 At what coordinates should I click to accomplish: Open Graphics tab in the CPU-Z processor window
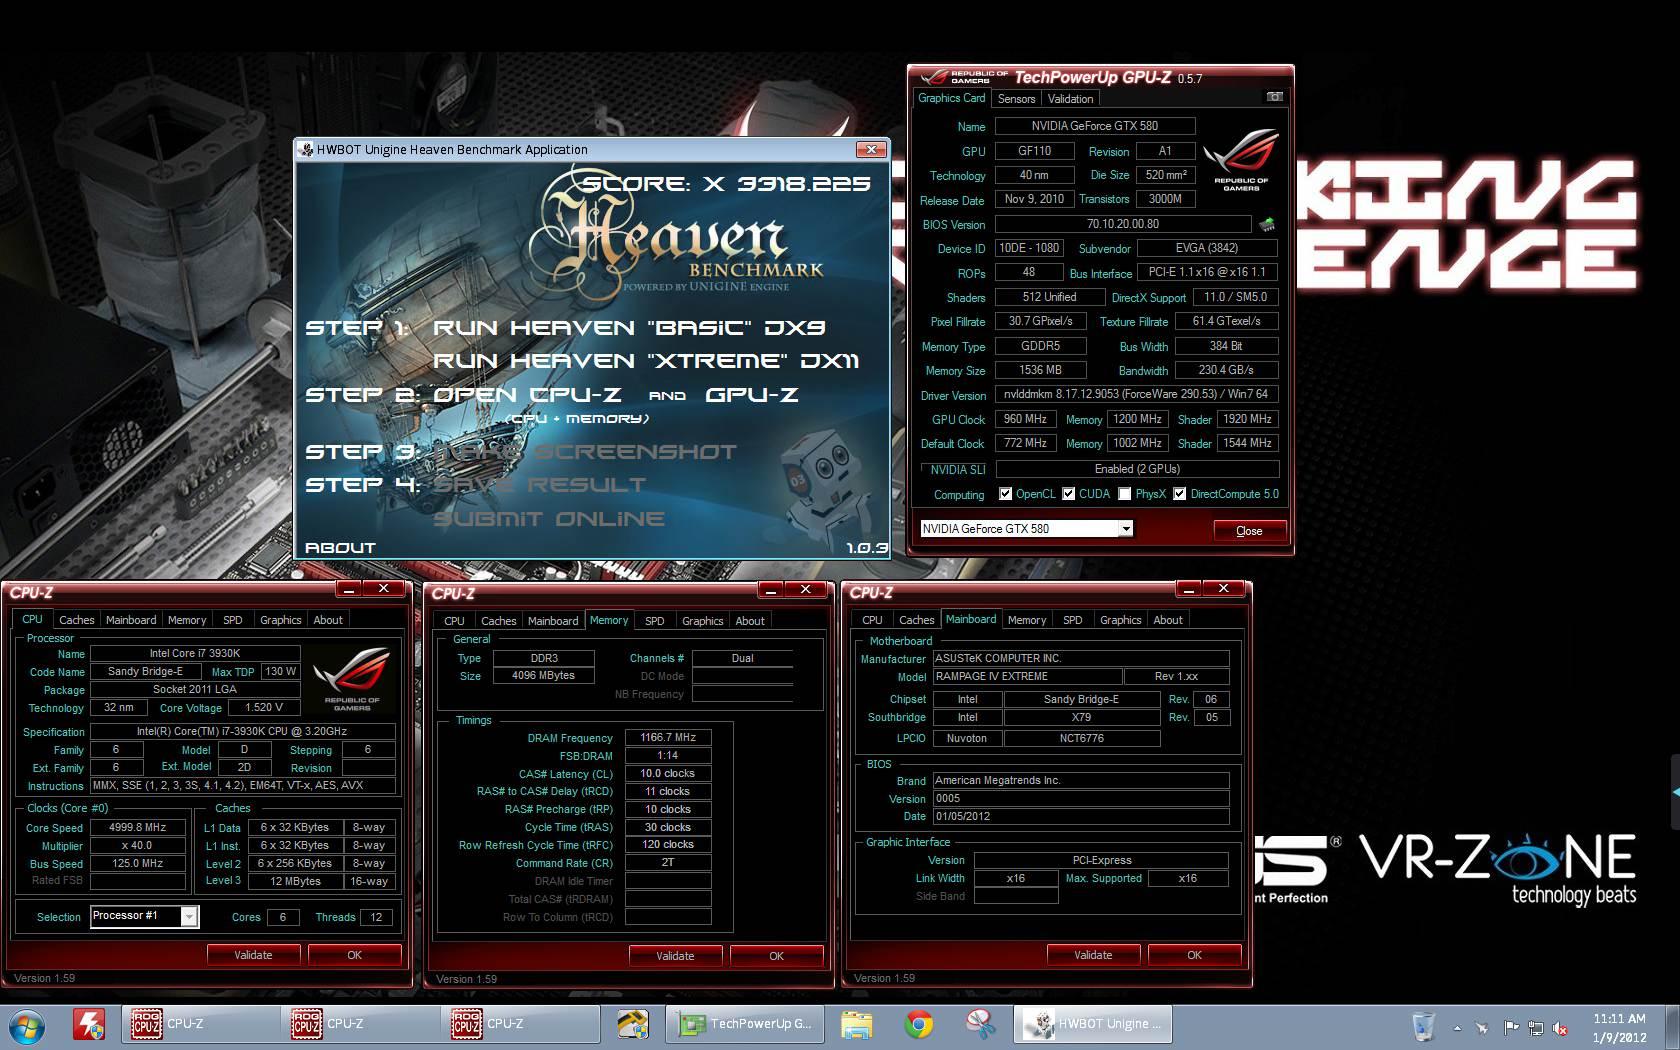[x=280, y=620]
